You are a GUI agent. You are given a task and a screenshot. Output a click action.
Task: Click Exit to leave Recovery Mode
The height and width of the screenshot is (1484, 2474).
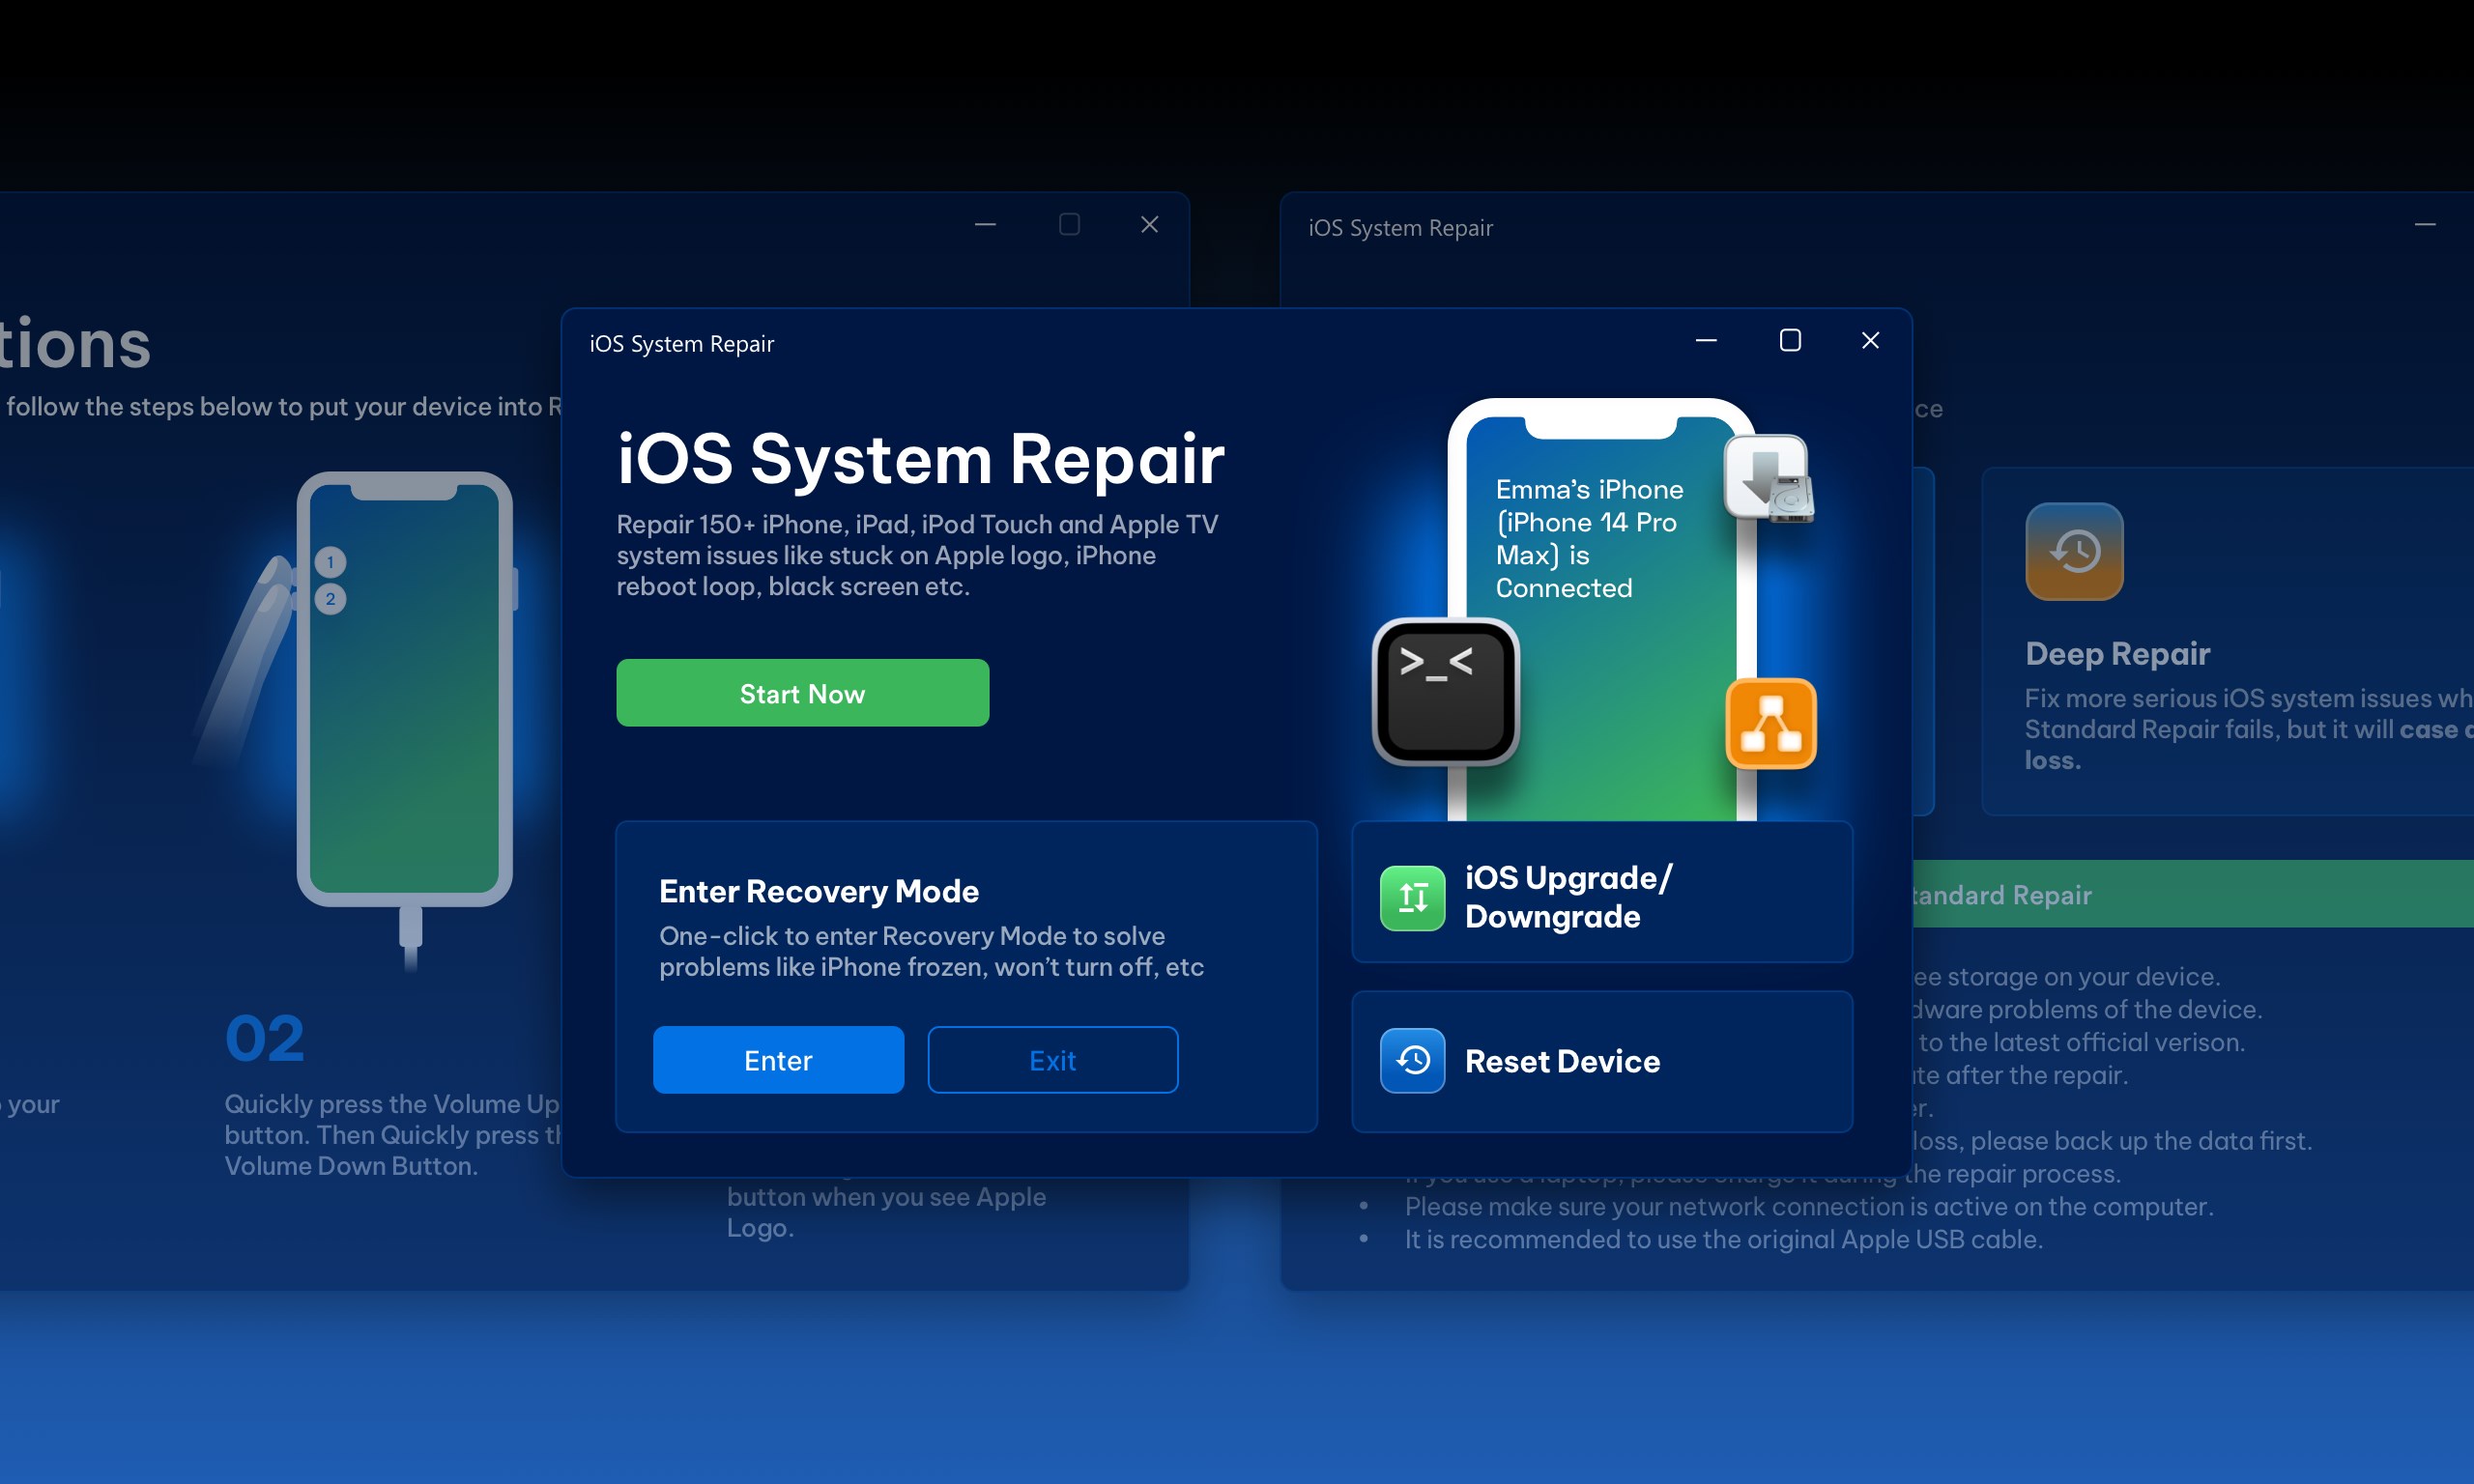1052,1060
